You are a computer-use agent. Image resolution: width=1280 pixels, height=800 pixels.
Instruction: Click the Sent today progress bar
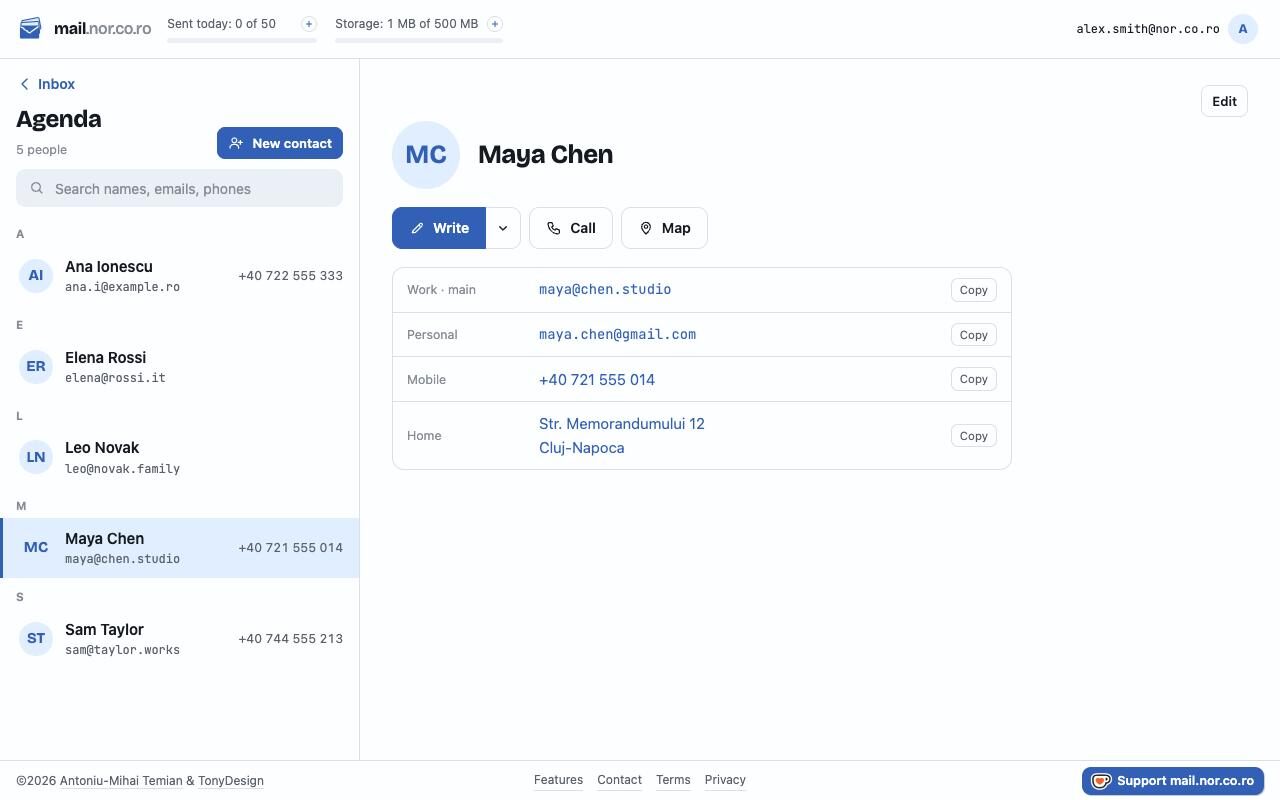click(242, 41)
